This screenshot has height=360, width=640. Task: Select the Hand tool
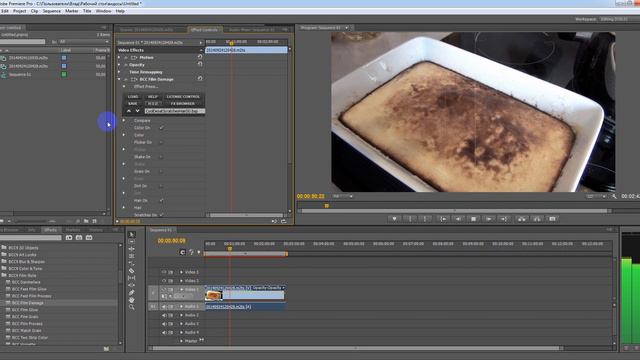pyautogui.click(x=131, y=300)
